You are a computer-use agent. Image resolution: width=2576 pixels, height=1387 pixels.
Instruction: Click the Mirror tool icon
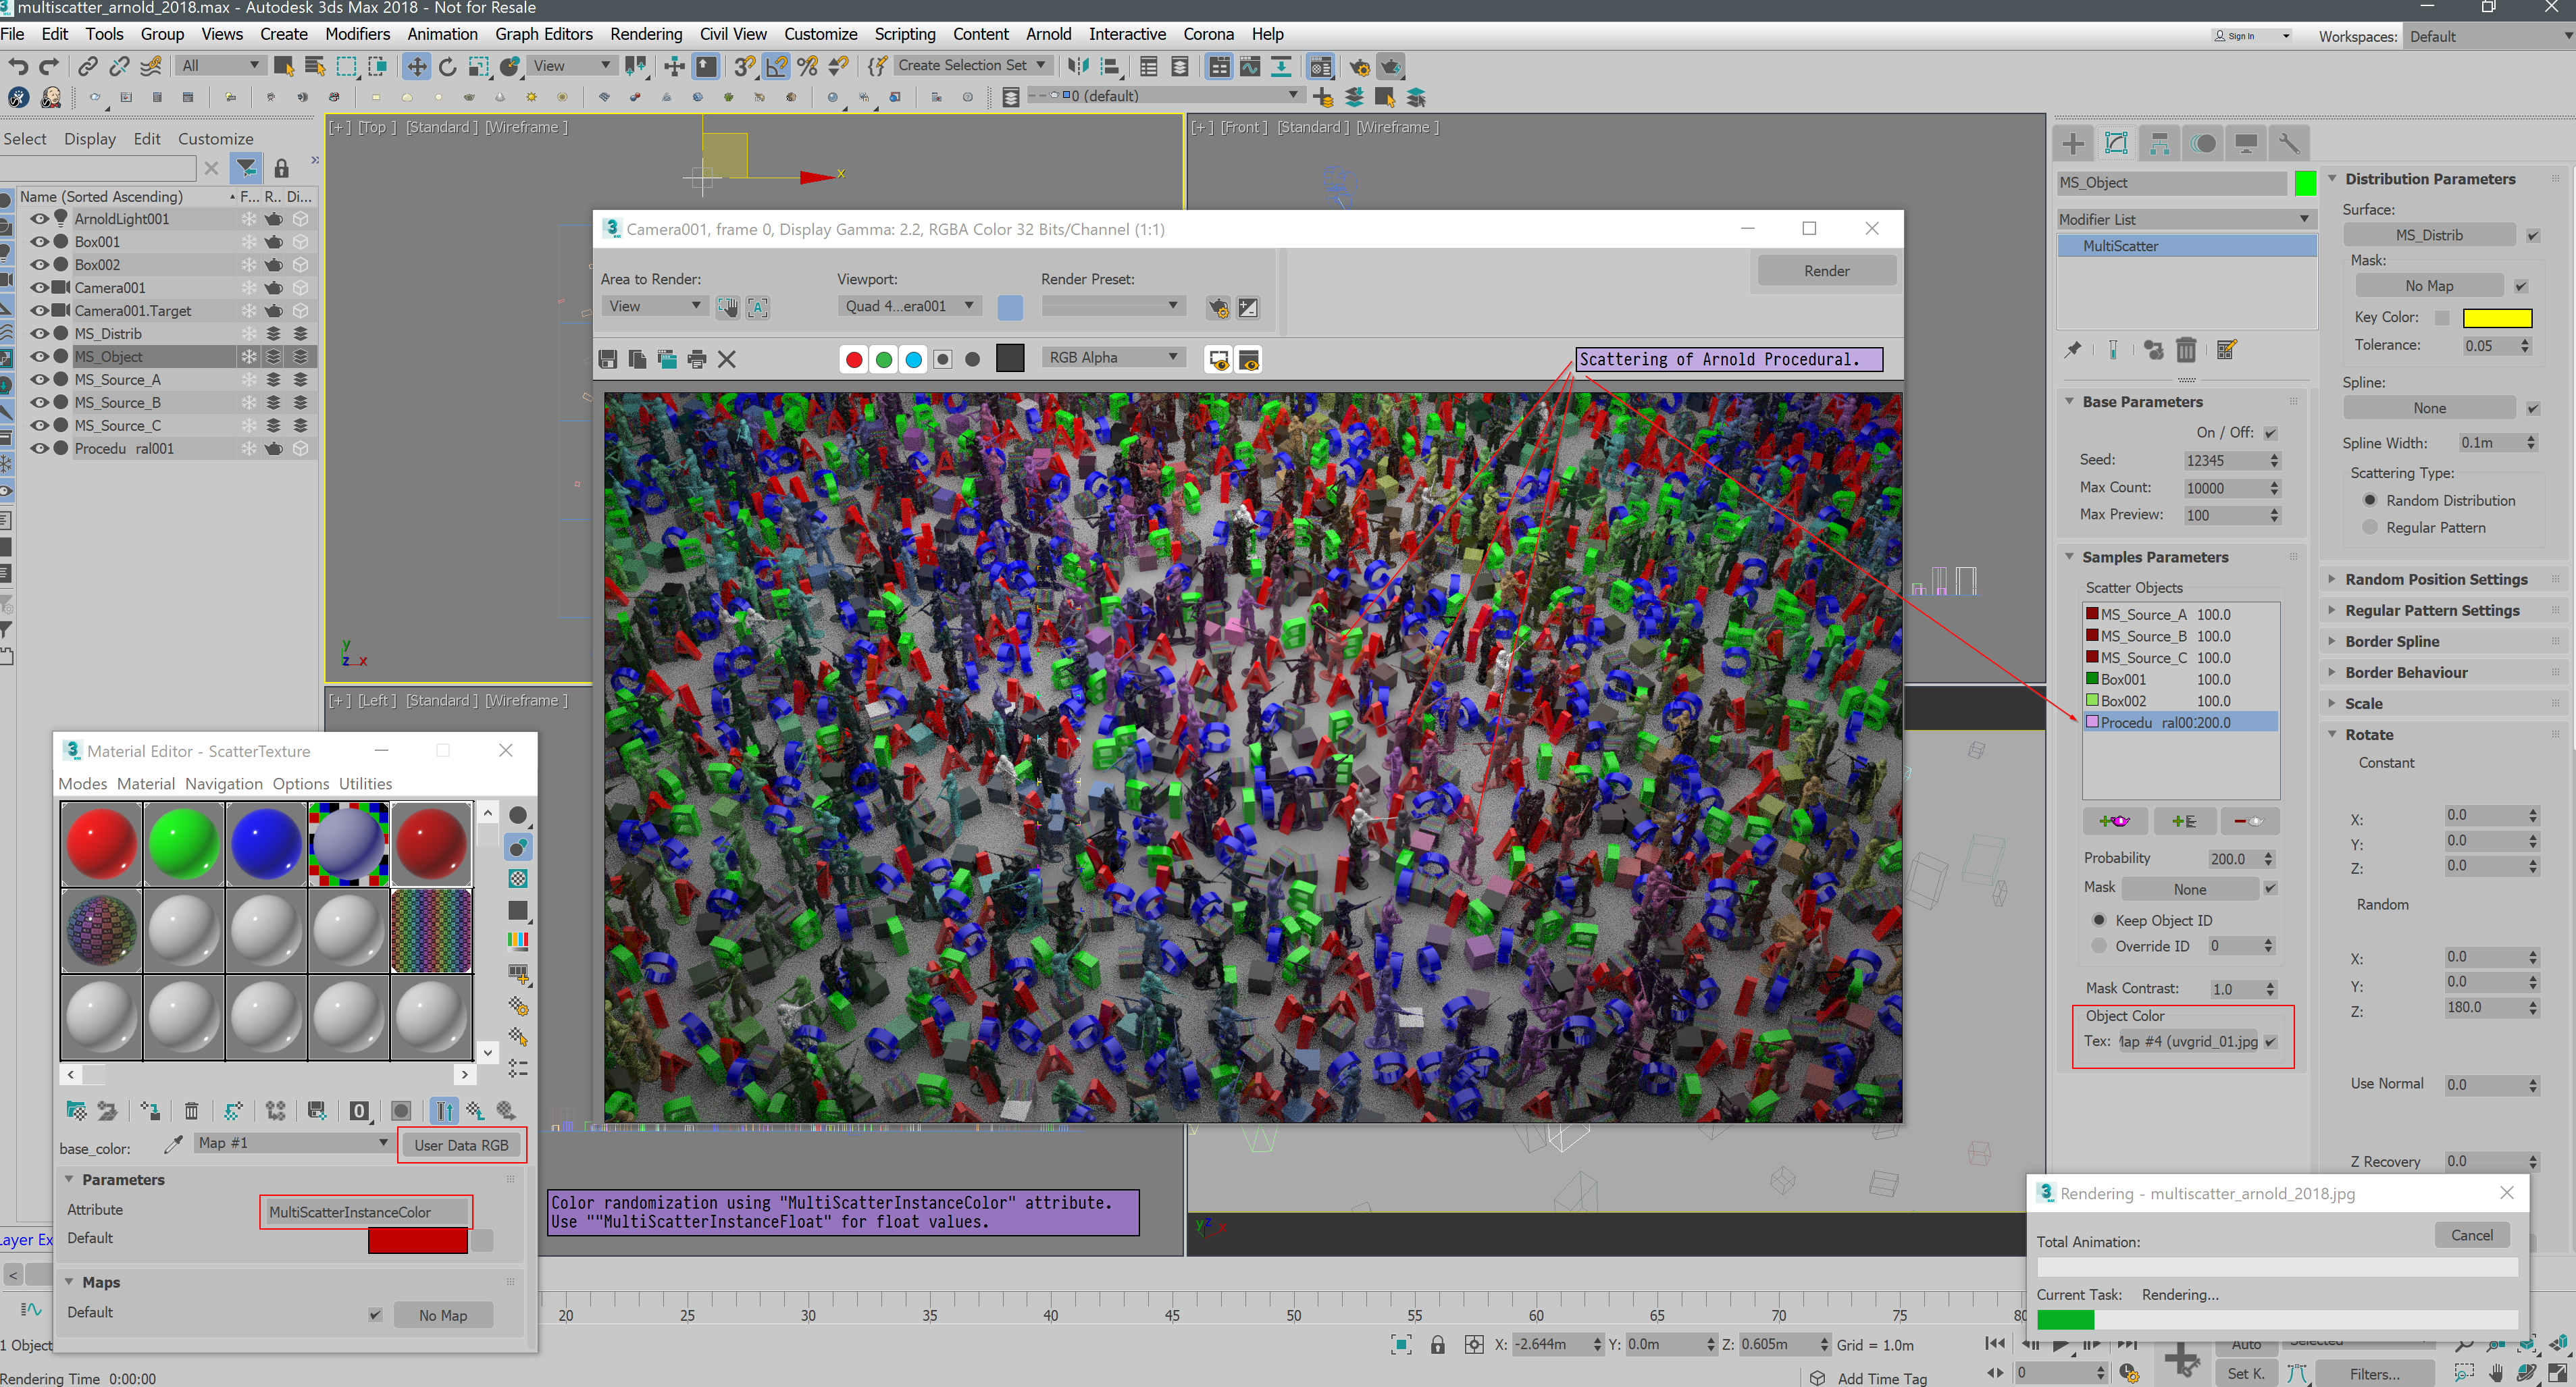(x=1078, y=66)
